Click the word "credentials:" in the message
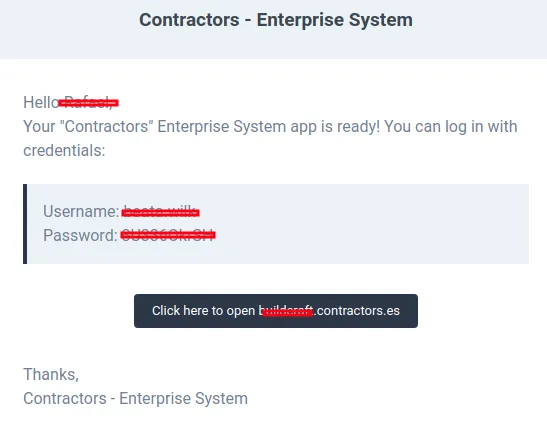 [64, 151]
